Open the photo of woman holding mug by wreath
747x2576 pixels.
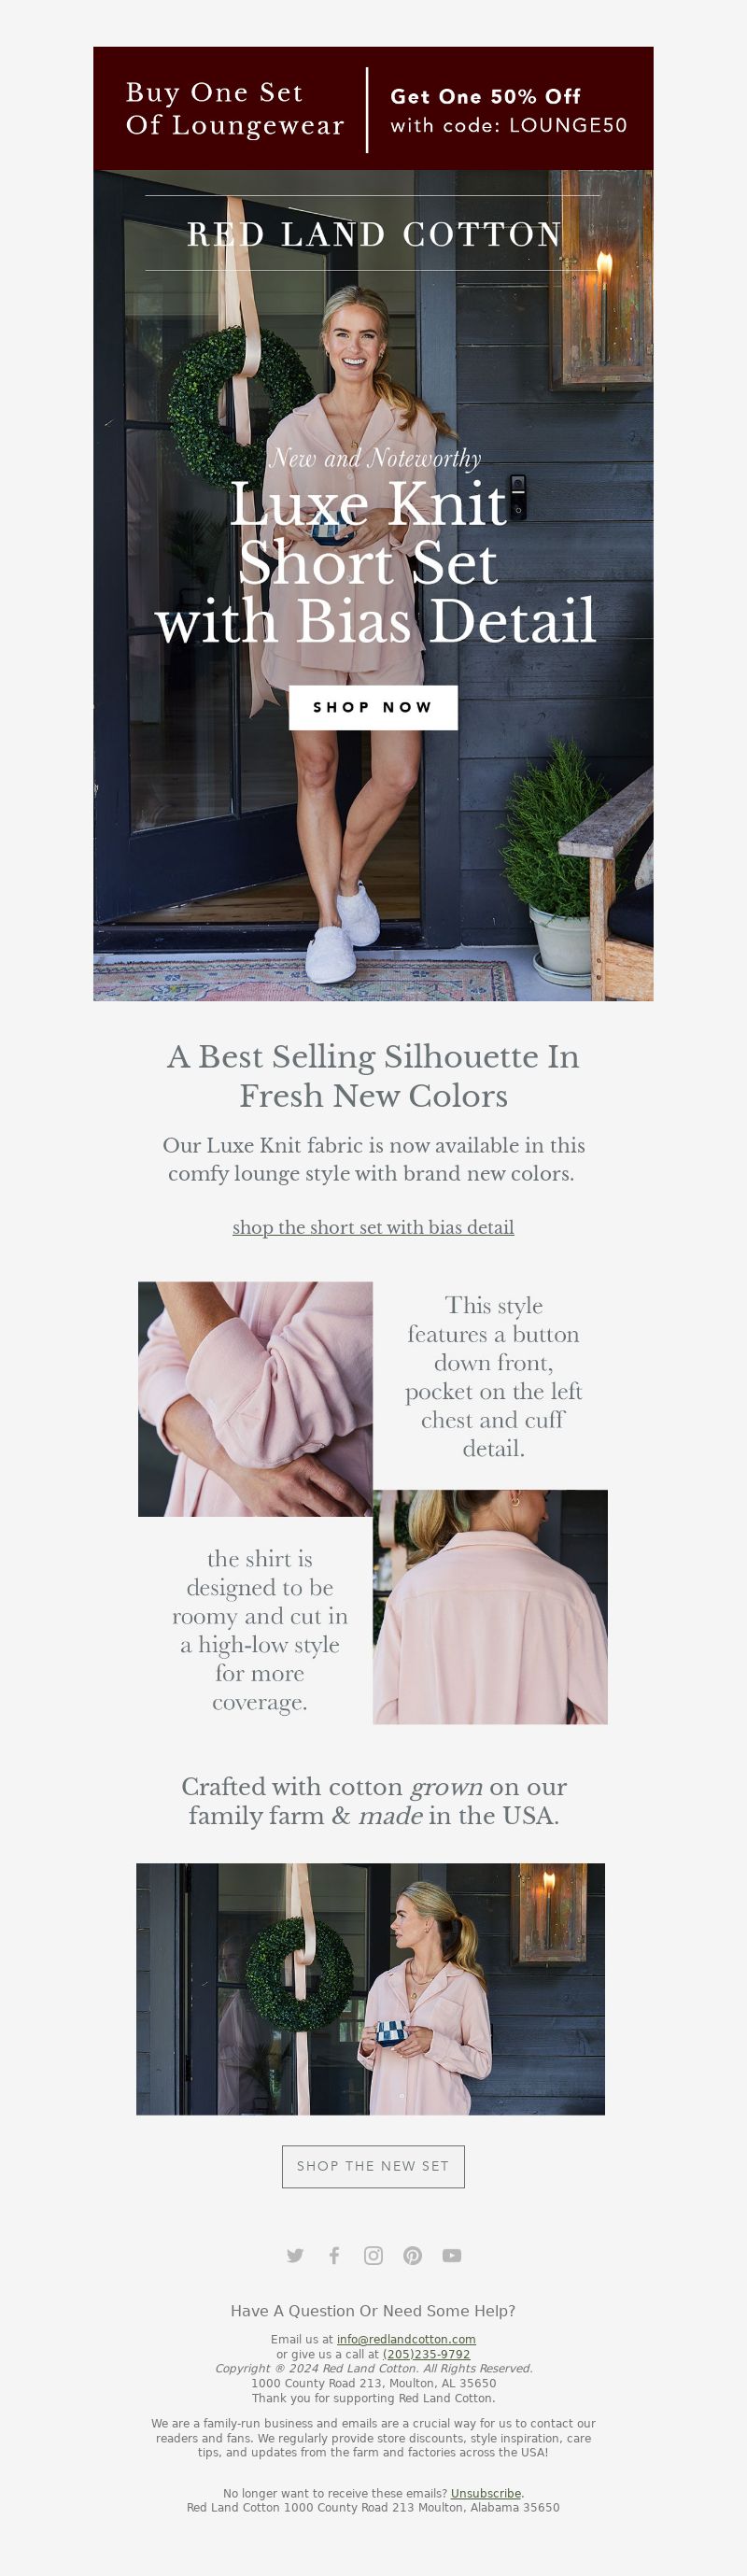tap(370, 1988)
